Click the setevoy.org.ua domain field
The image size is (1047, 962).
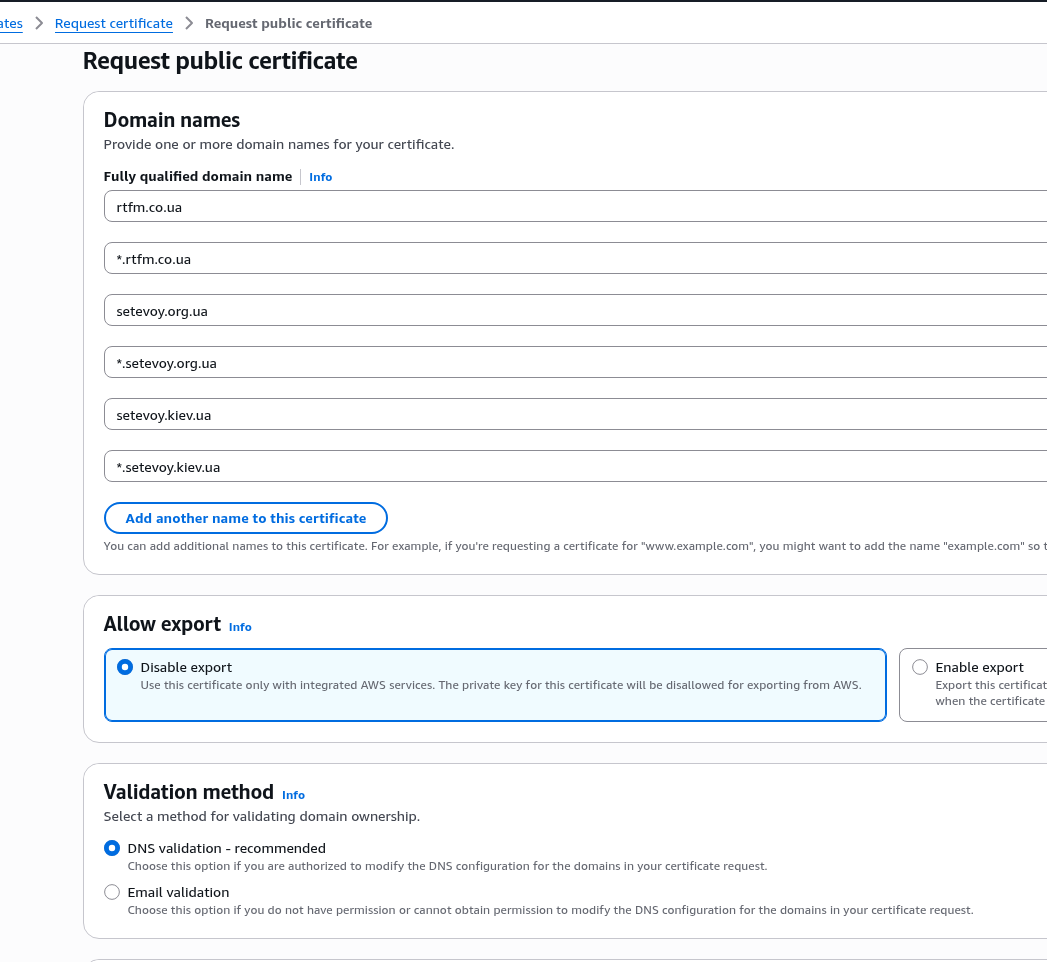click(x=575, y=311)
